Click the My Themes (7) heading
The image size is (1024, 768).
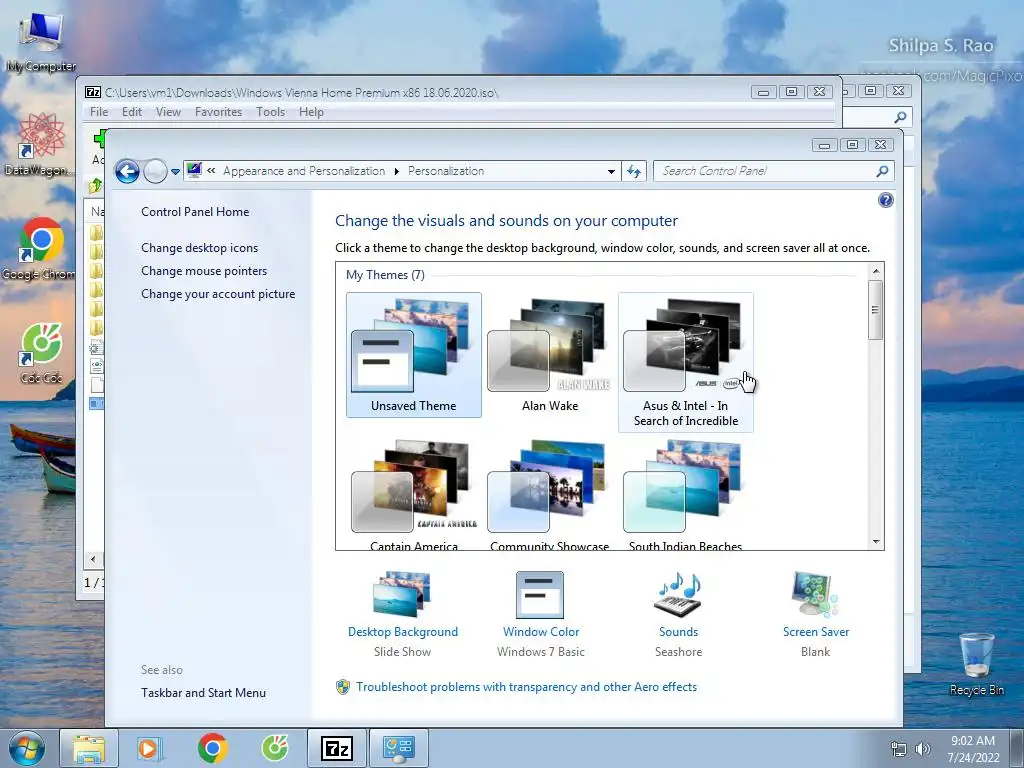pyautogui.click(x=385, y=275)
